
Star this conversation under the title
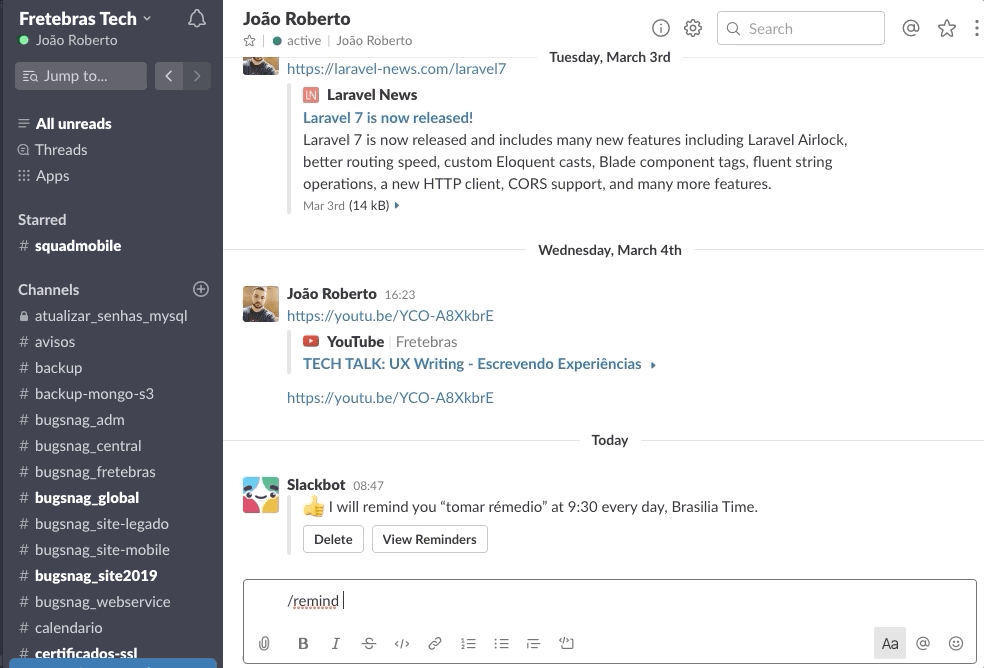249,41
